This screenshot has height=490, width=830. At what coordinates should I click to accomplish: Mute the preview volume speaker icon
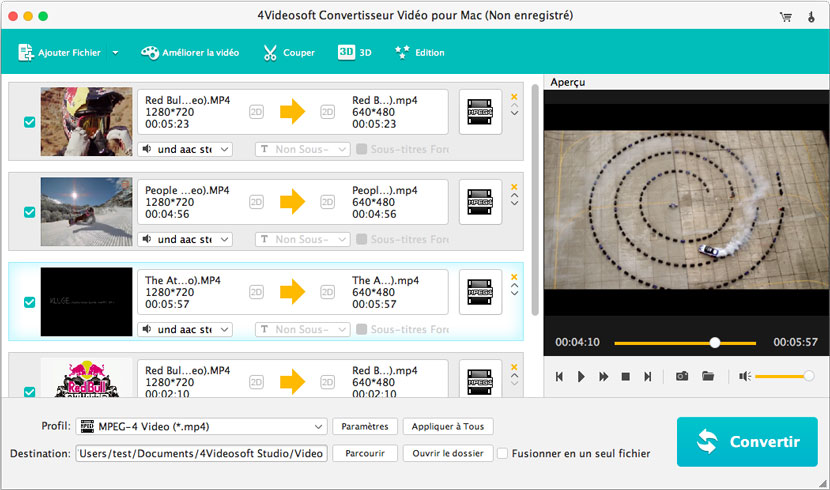coord(744,376)
